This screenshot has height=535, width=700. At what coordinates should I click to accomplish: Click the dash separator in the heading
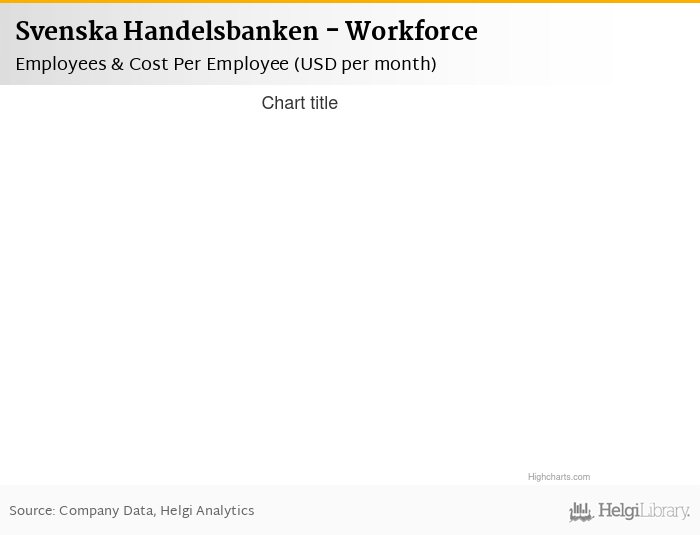coord(331,33)
